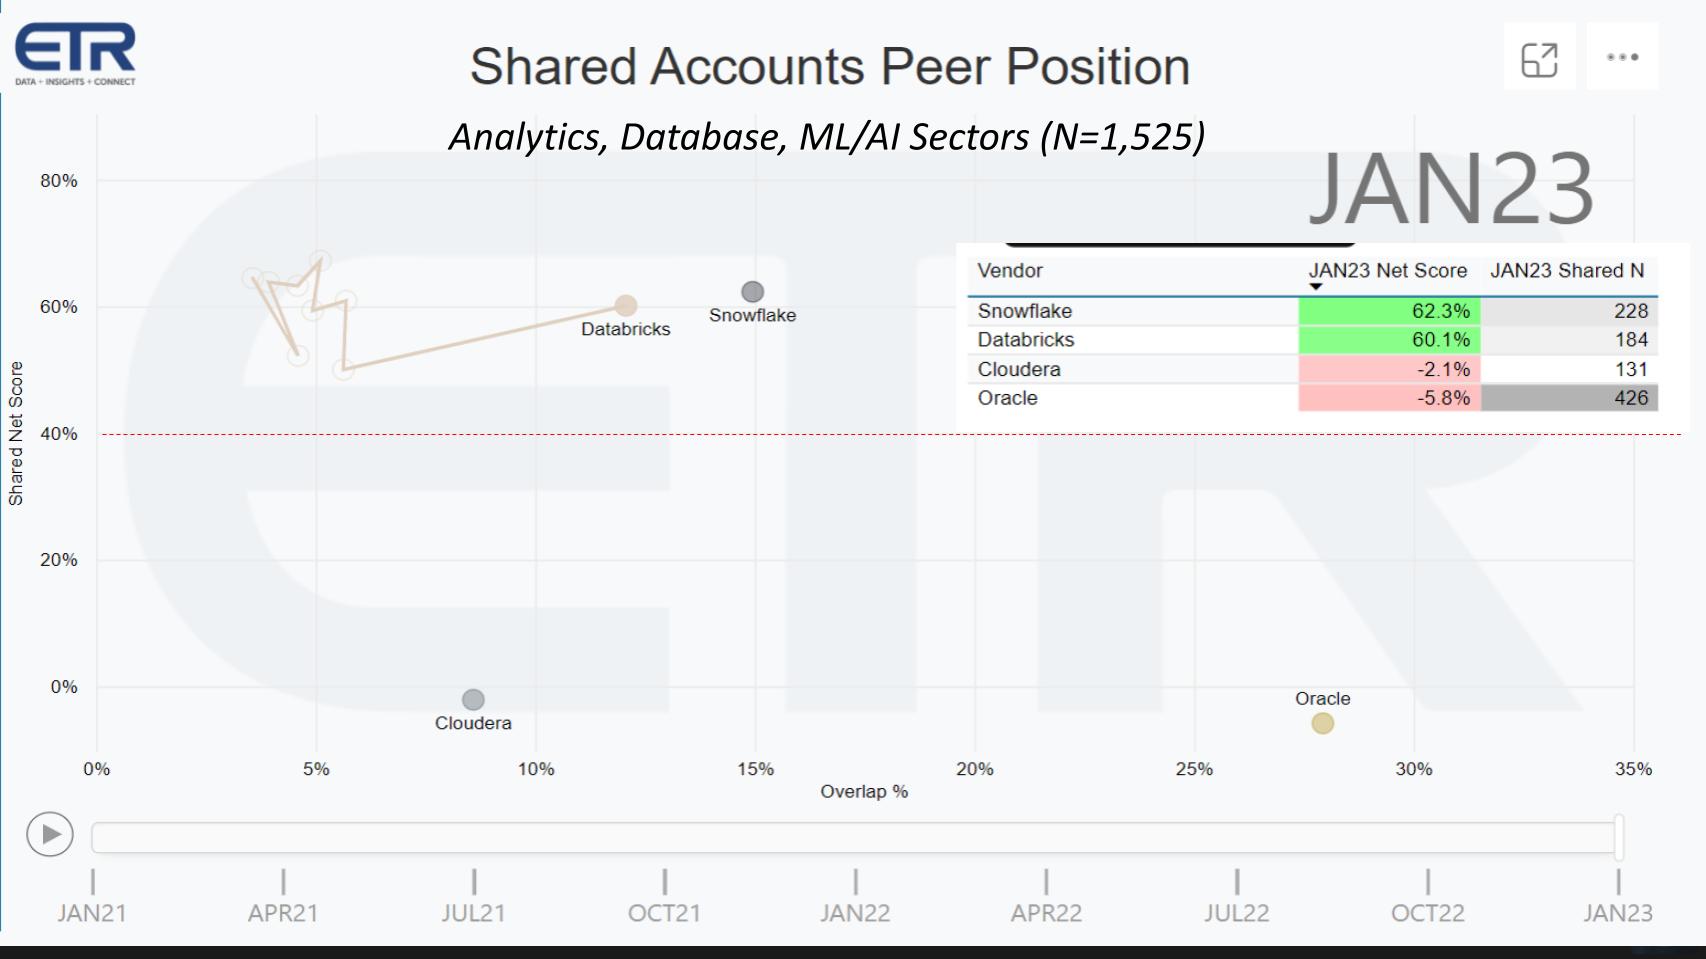Screen dimensions: 1706x959
Task: Click the expand to fullscreen icon
Action: pos(1540,57)
